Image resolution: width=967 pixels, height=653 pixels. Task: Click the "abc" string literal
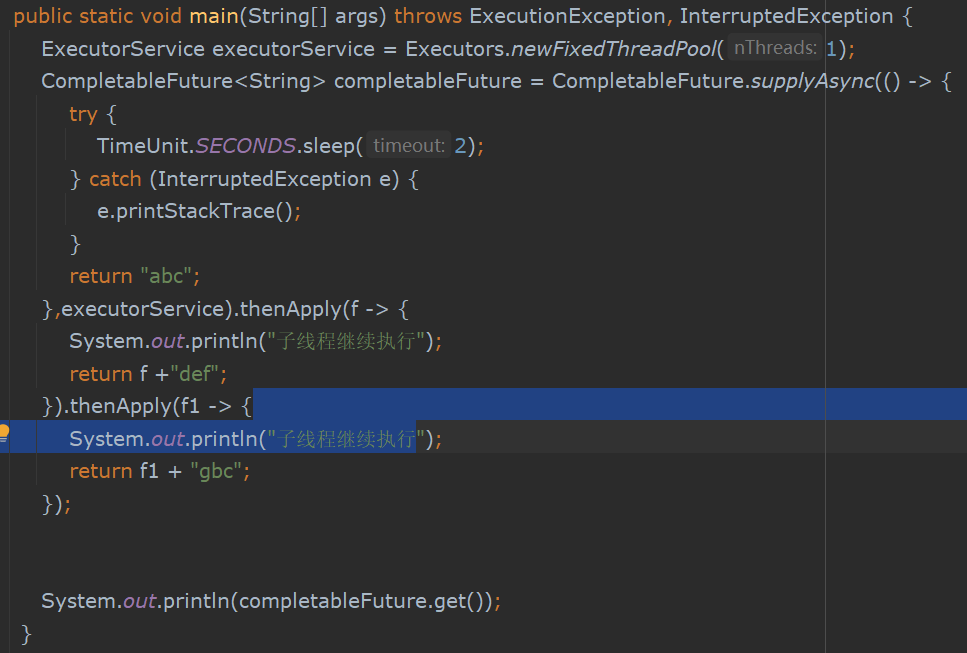167,276
